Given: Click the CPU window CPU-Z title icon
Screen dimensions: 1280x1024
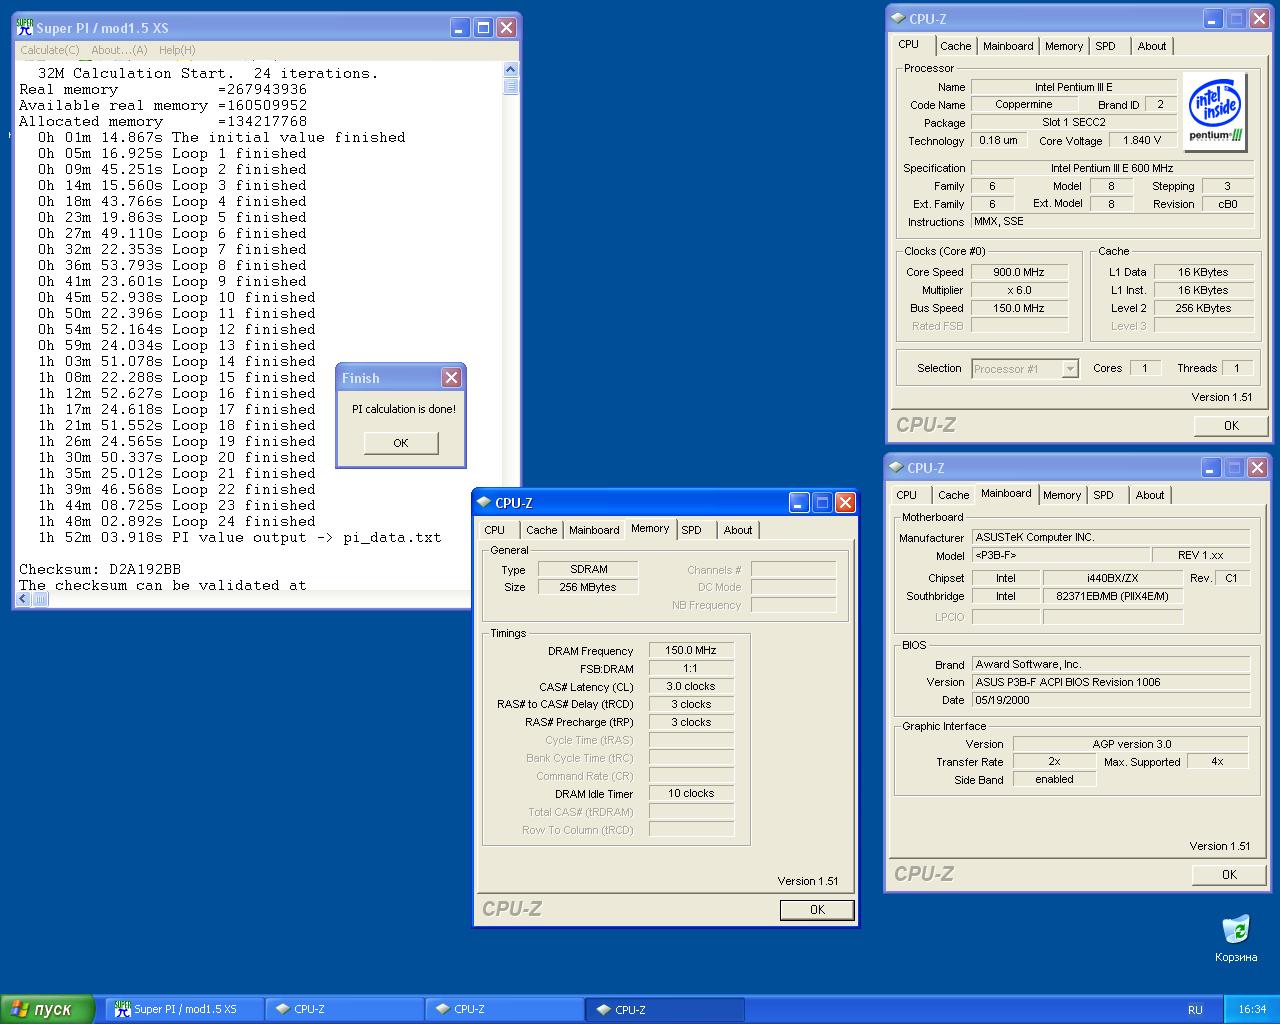Looking at the screenshot, I should pyautogui.click(x=898, y=19).
